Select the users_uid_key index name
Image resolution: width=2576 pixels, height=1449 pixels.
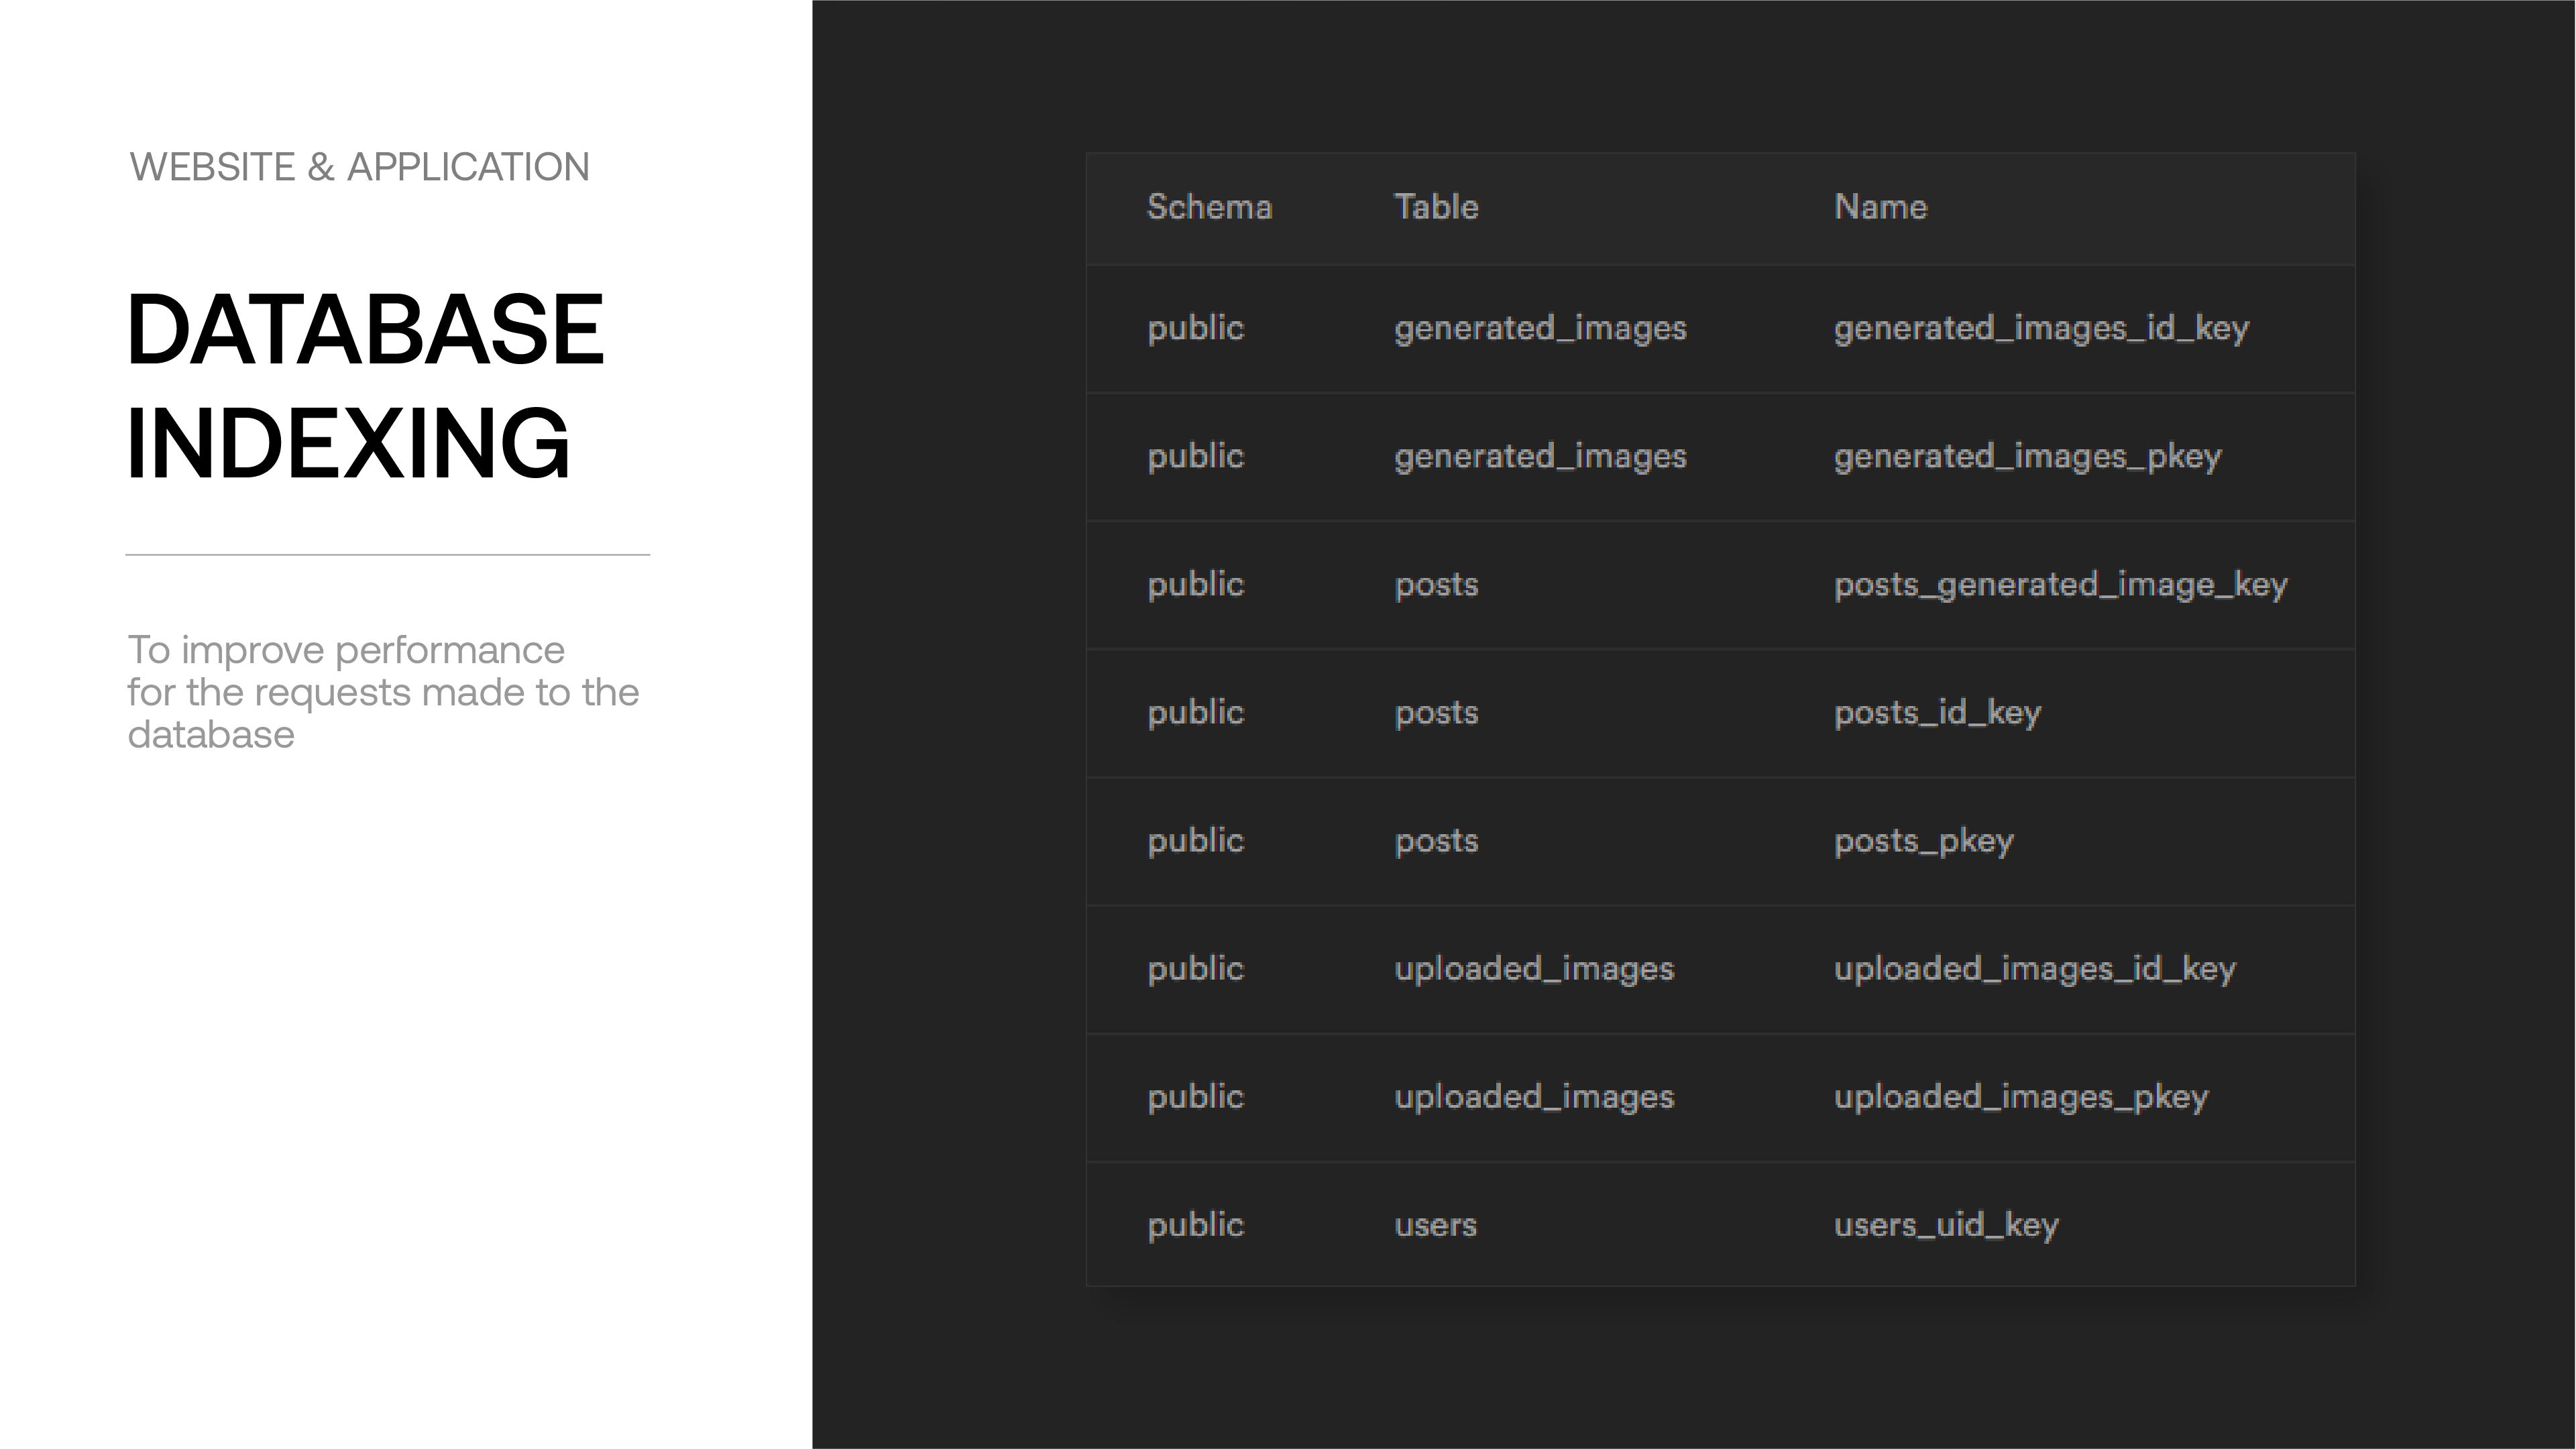(x=1945, y=1225)
